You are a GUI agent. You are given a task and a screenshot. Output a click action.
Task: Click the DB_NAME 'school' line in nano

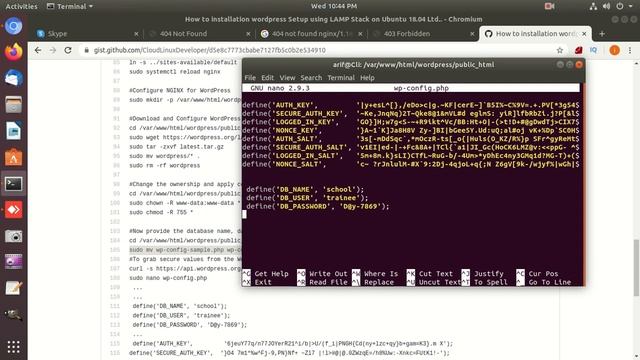[x=305, y=189]
